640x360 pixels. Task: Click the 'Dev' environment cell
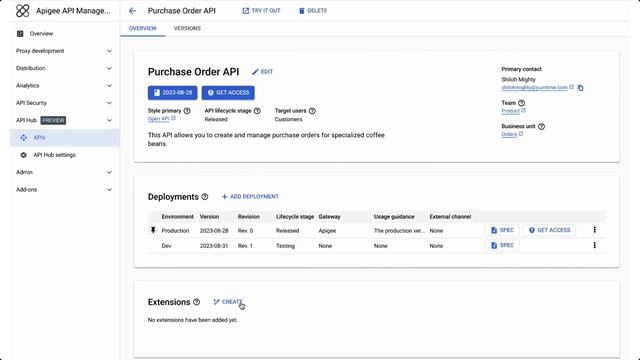[x=166, y=246]
